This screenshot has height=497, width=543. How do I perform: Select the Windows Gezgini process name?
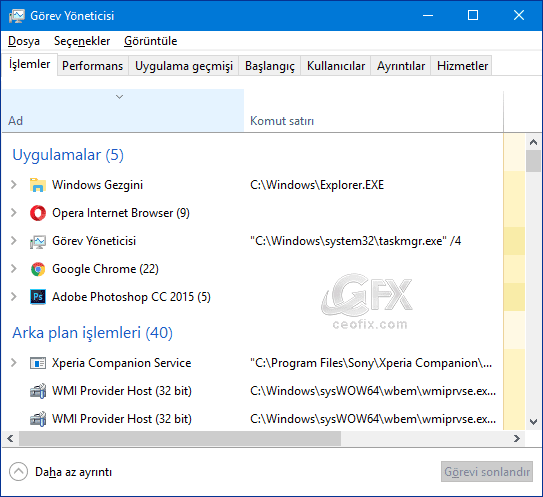pyautogui.click(x=97, y=185)
